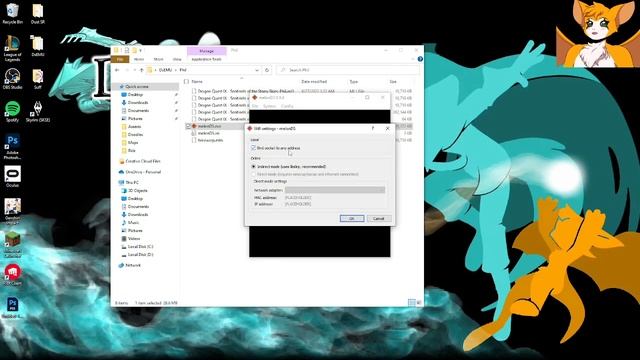
Task: Open the DeEMU folder on the desktop
Action: (38, 45)
